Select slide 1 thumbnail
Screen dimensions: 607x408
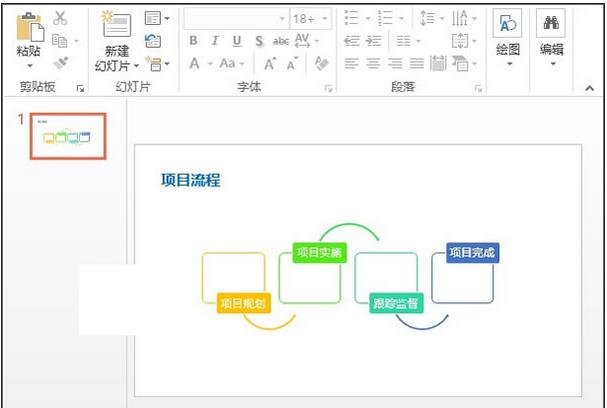68,136
